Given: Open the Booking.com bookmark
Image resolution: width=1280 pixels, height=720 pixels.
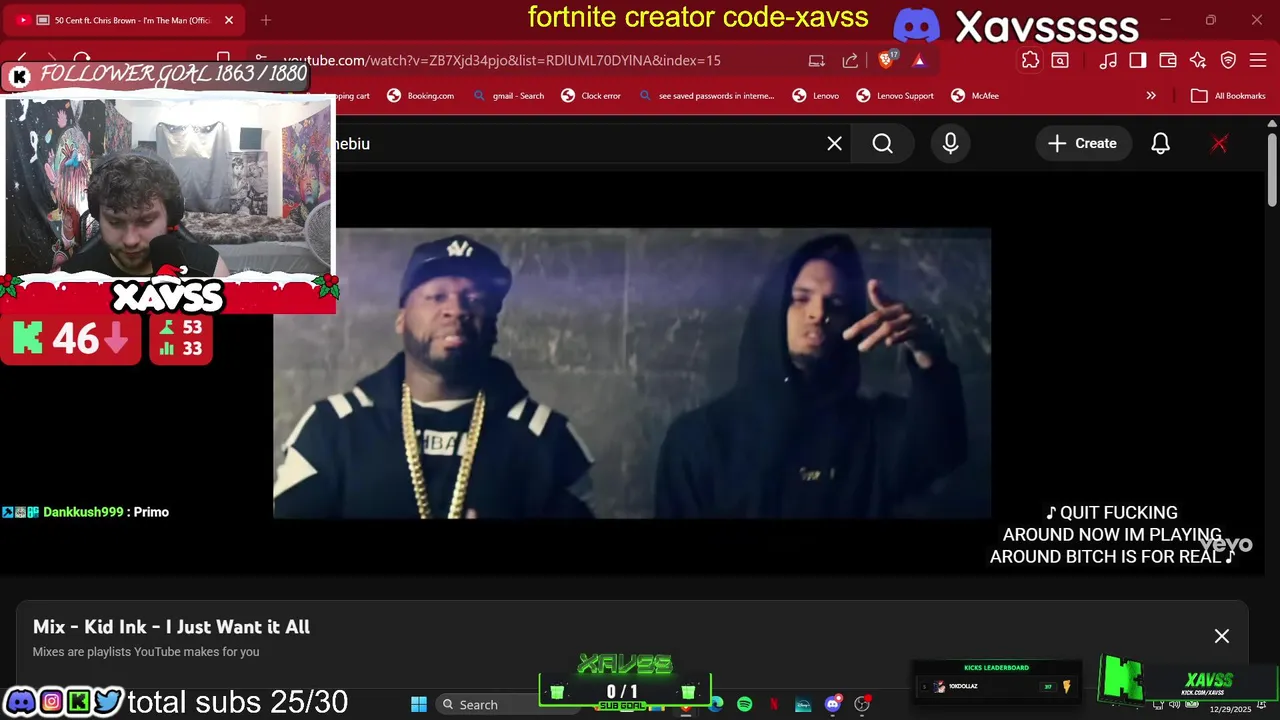Looking at the screenshot, I should [421, 96].
